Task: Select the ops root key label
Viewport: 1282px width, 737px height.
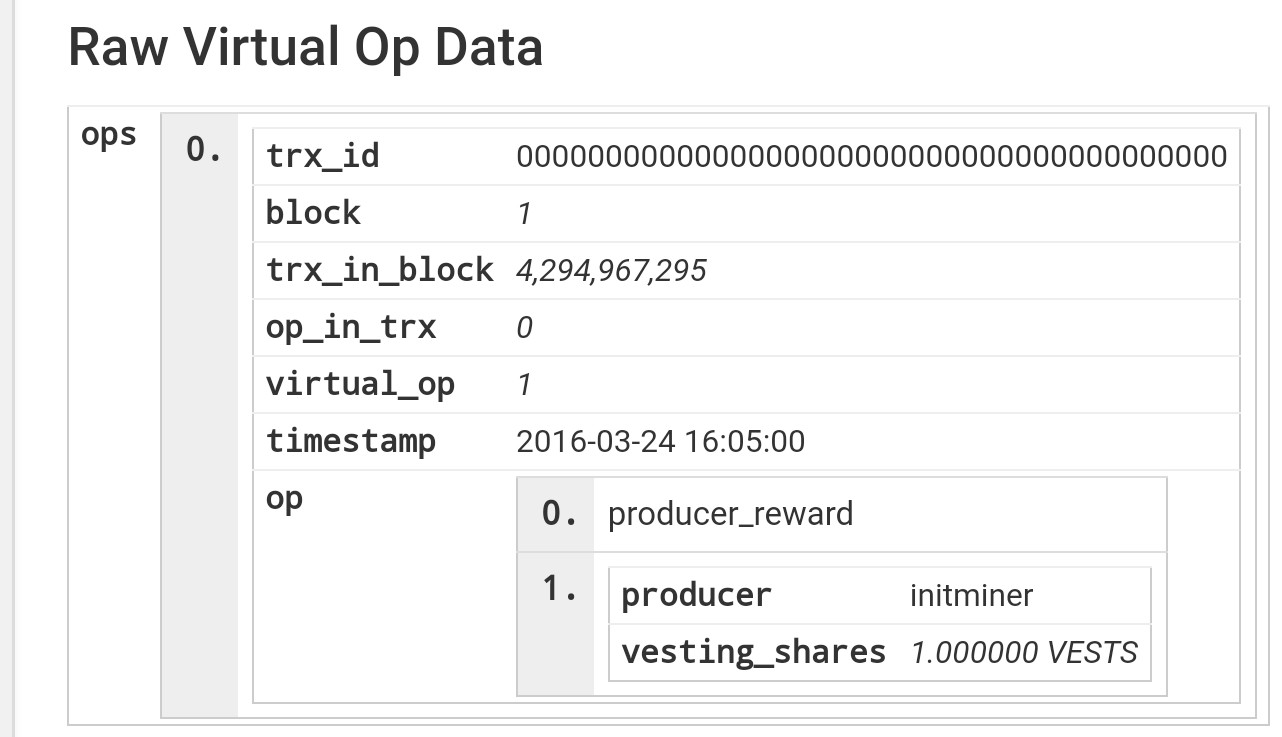Action: pyautogui.click(x=108, y=135)
